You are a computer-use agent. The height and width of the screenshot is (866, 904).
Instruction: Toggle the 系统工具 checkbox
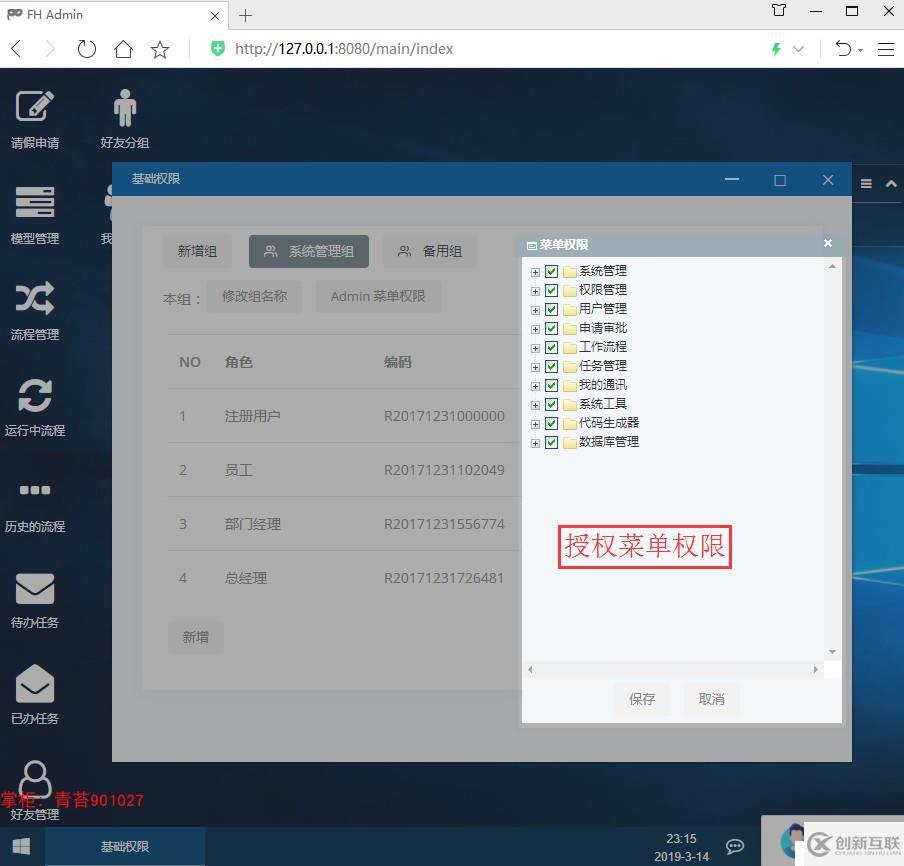[x=551, y=404]
